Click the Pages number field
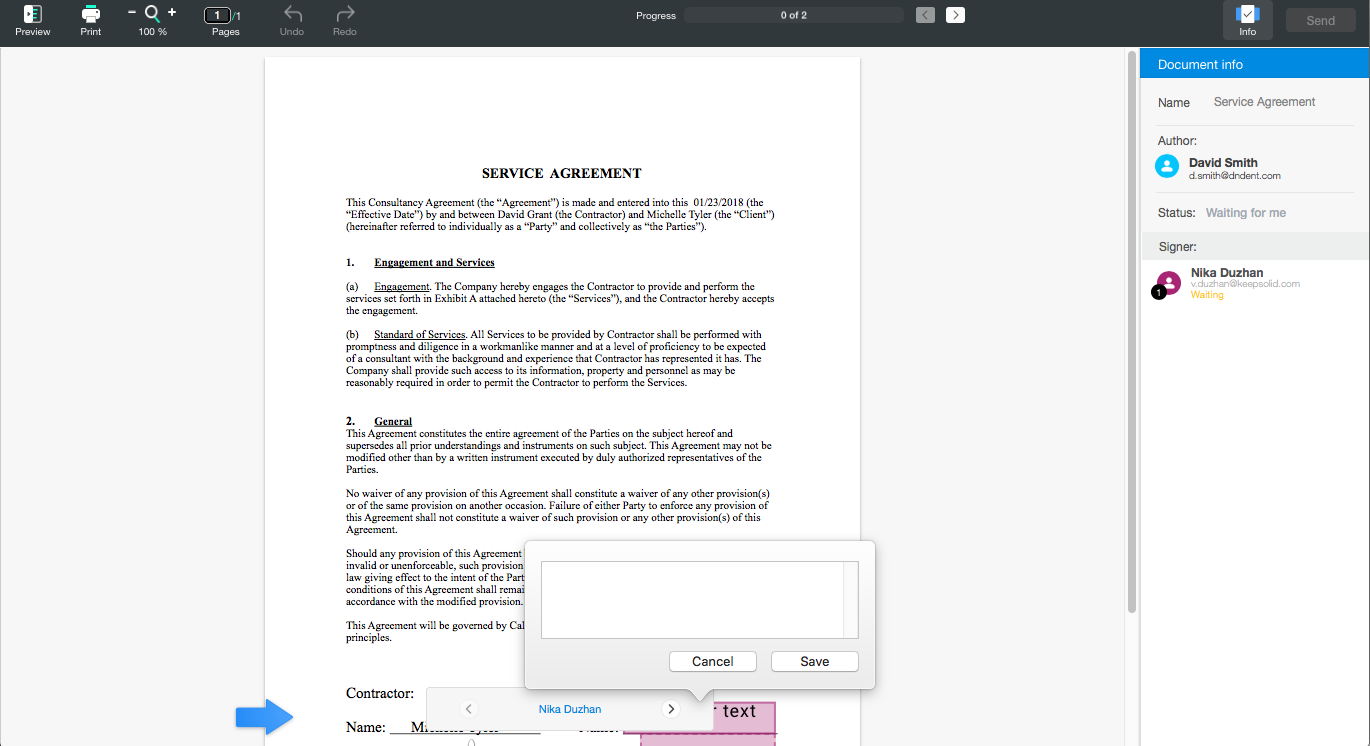Viewport: 1370px width, 746px height. 217,15
